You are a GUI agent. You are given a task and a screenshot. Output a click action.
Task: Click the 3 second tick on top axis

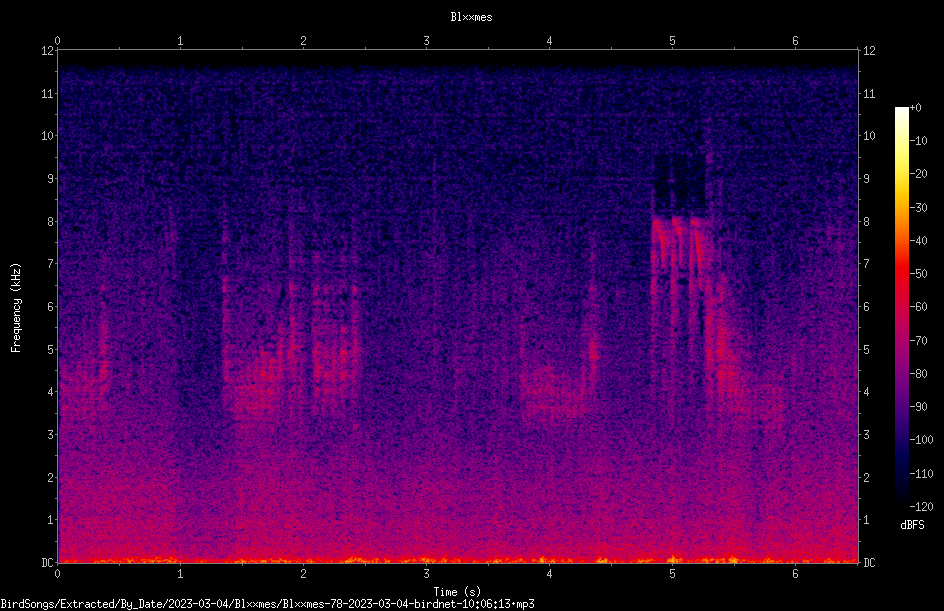pos(426,41)
